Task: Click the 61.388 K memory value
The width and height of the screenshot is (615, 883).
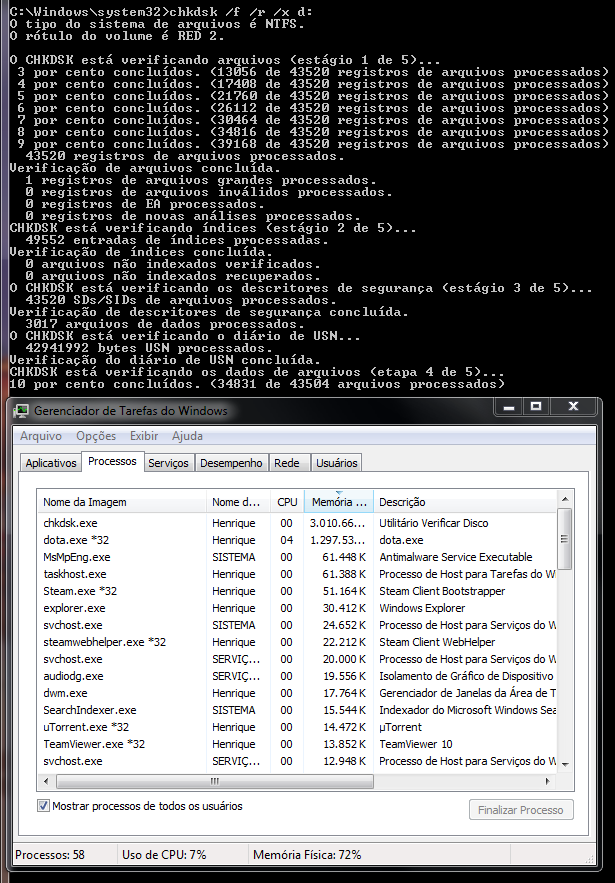Action: [x=344, y=574]
